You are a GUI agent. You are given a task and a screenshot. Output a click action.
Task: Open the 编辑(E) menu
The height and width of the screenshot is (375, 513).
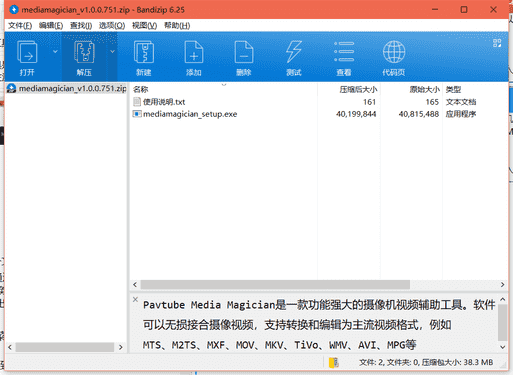pos(51,26)
